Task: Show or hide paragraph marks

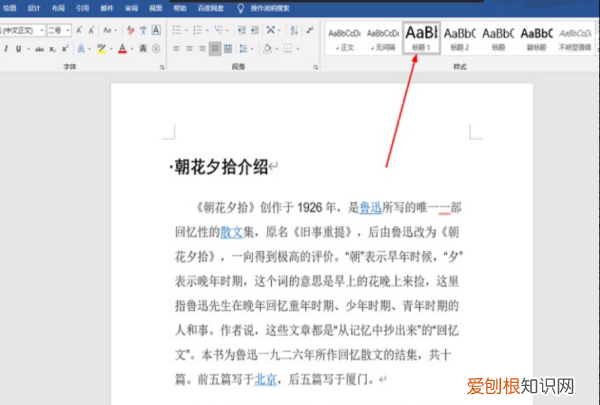Action: tap(310, 30)
